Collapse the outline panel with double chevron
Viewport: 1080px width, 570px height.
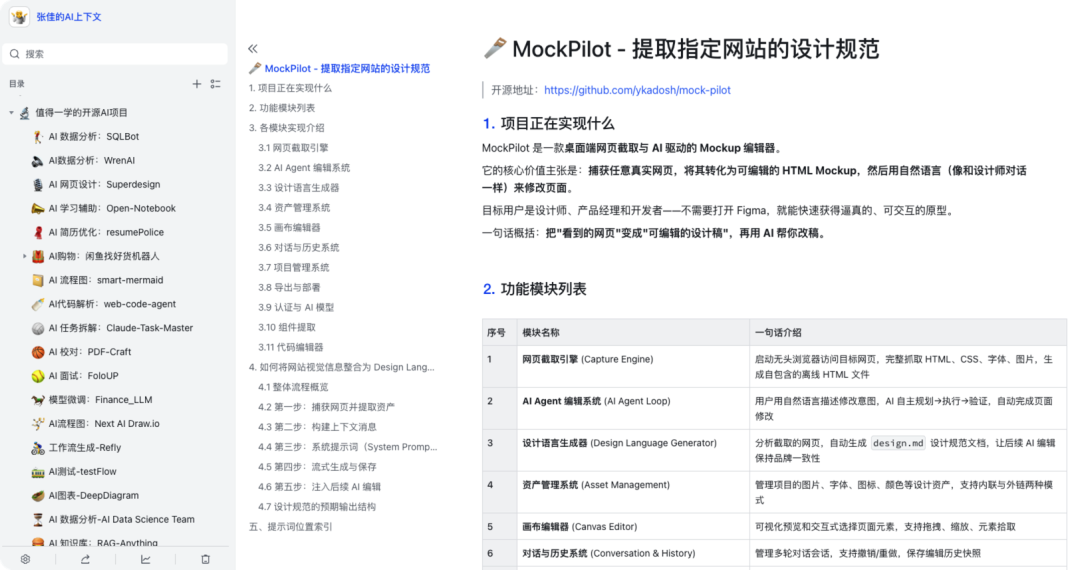pos(253,49)
